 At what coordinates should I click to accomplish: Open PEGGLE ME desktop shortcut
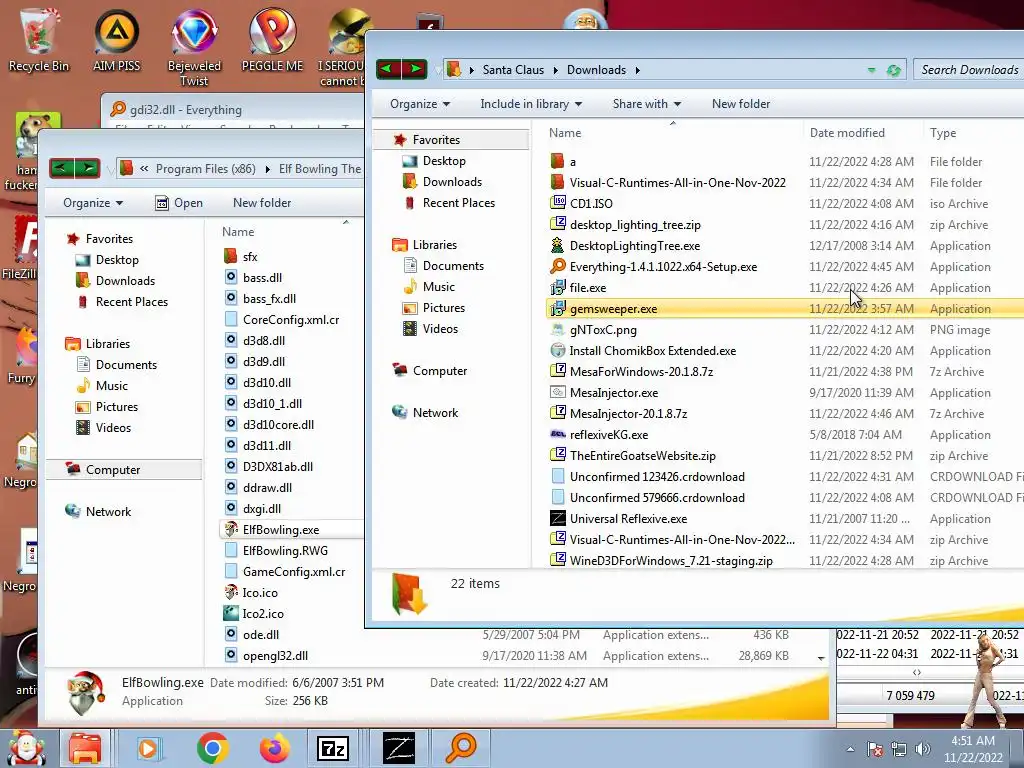[x=272, y=38]
